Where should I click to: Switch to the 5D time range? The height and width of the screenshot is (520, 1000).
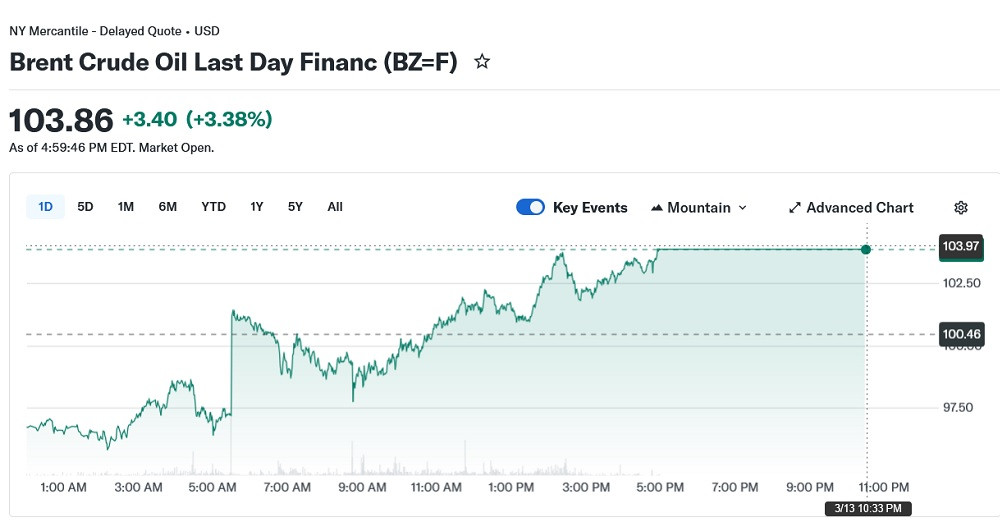pyautogui.click(x=85, y=207)
